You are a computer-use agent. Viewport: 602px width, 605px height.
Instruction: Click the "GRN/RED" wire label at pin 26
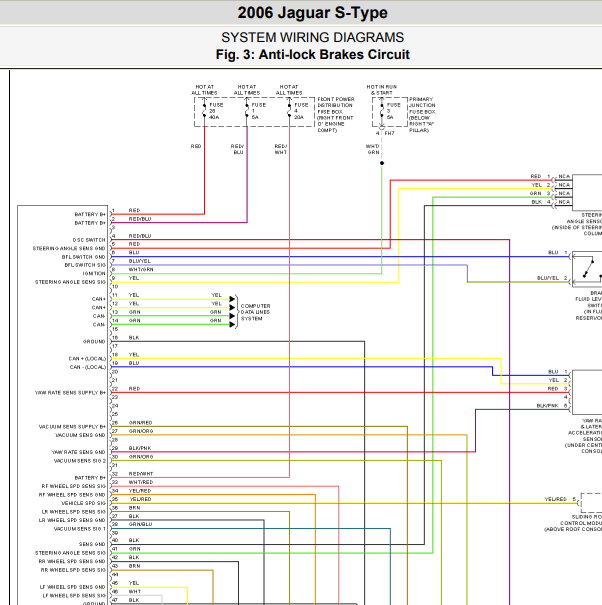(x=140, y=423)
